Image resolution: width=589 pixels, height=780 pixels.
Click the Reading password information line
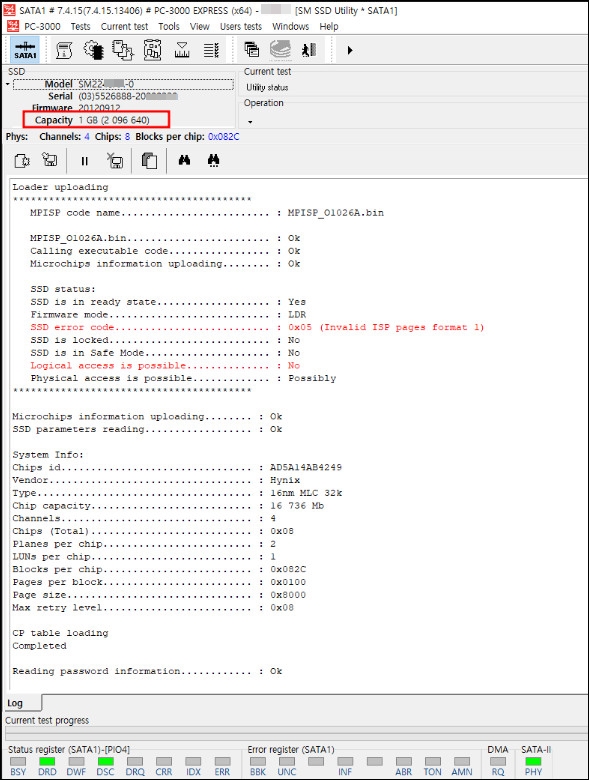click(147, 672)
